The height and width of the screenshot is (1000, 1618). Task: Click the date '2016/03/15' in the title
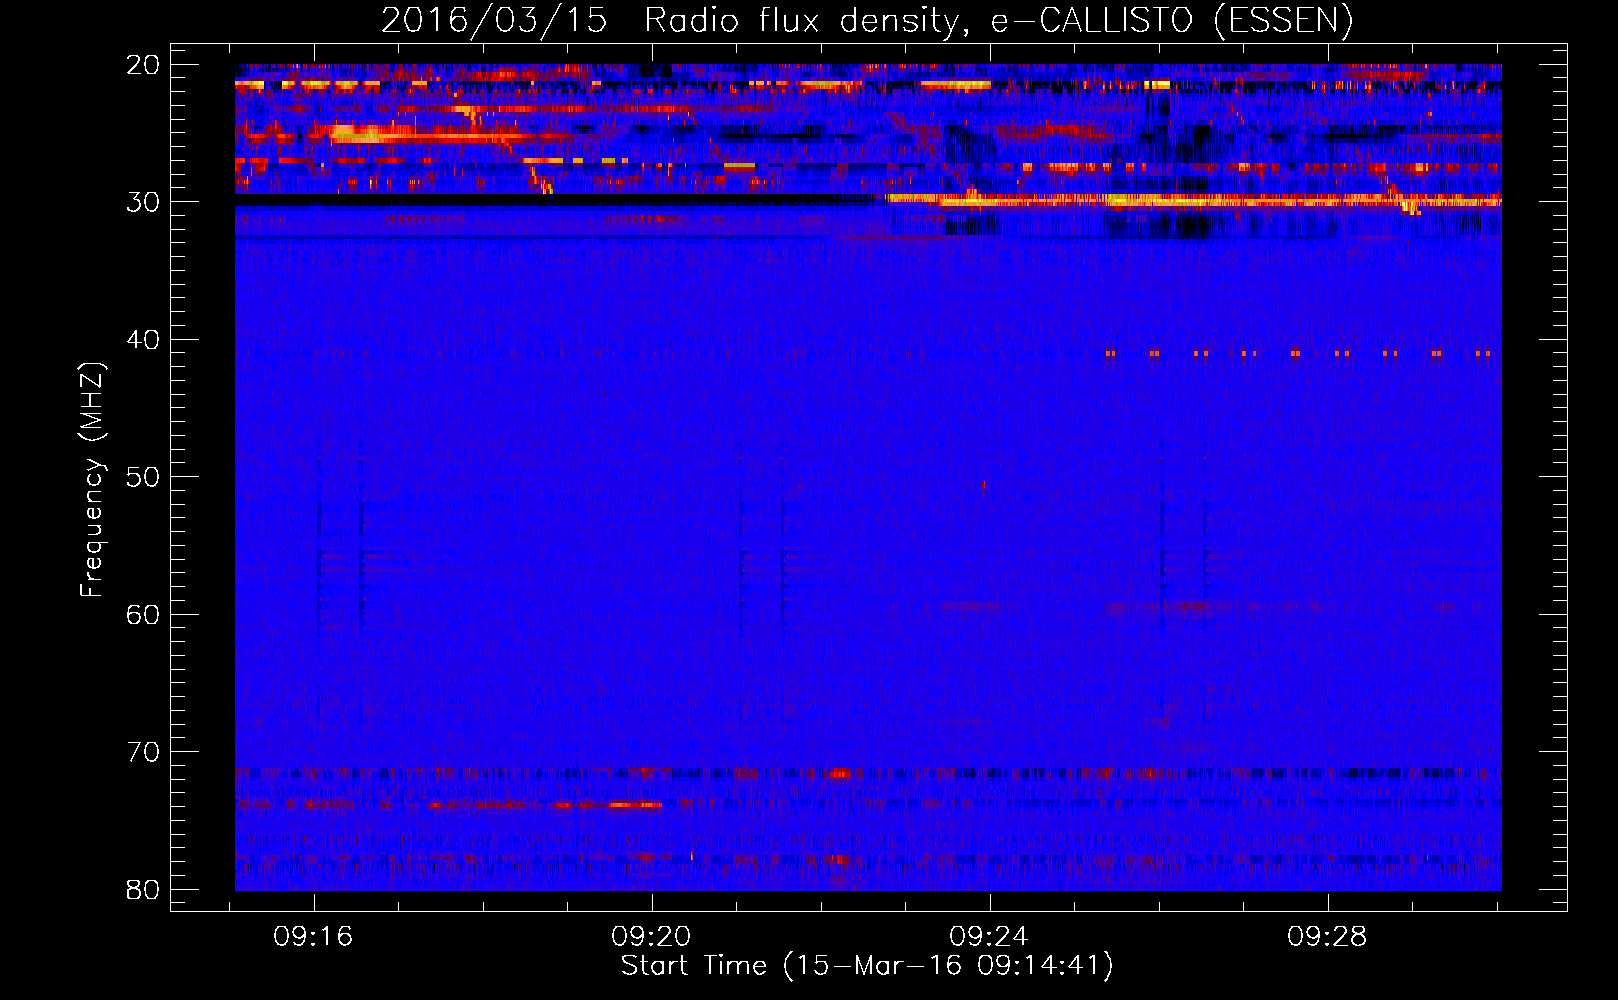click(494, 21)
